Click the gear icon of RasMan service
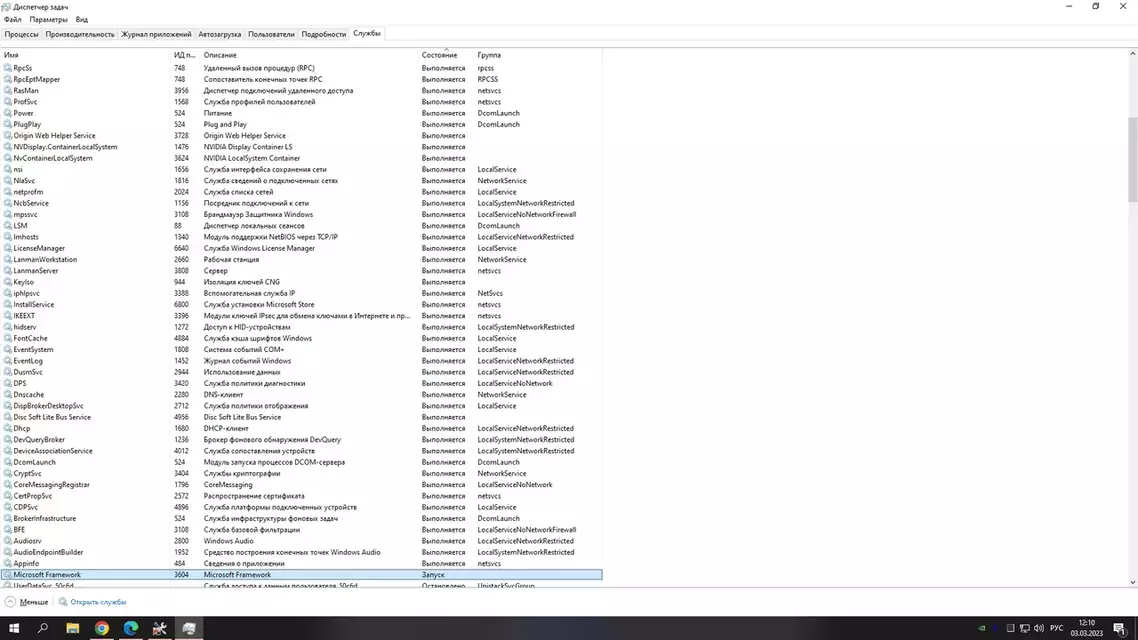This screenshot has width=1138, height=640. 8,91
